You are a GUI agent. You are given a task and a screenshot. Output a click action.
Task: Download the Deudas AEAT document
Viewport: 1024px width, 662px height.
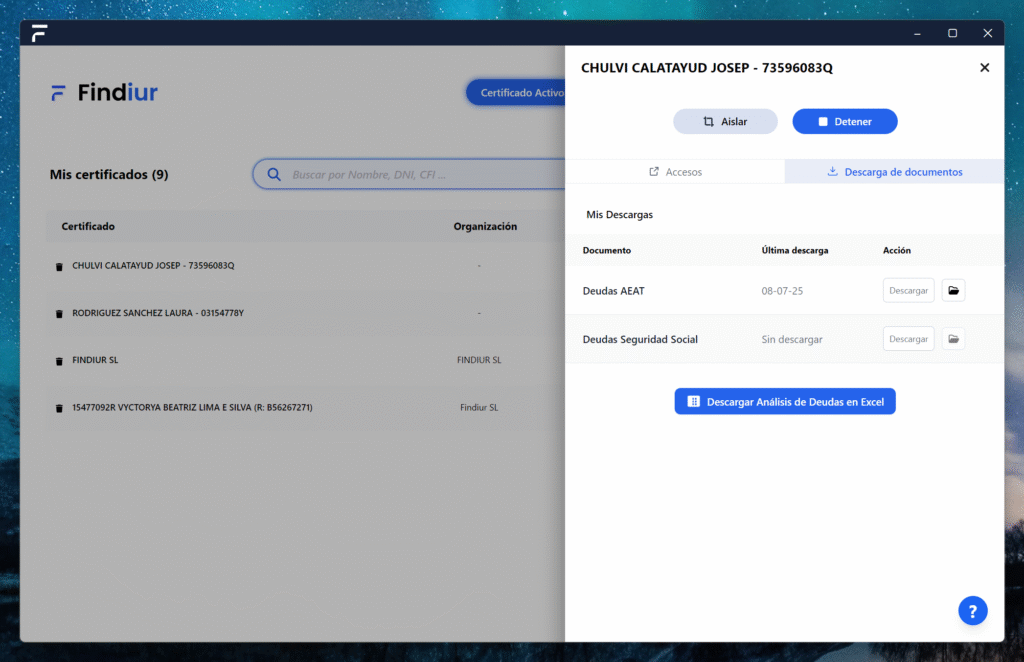pos(908,291)
